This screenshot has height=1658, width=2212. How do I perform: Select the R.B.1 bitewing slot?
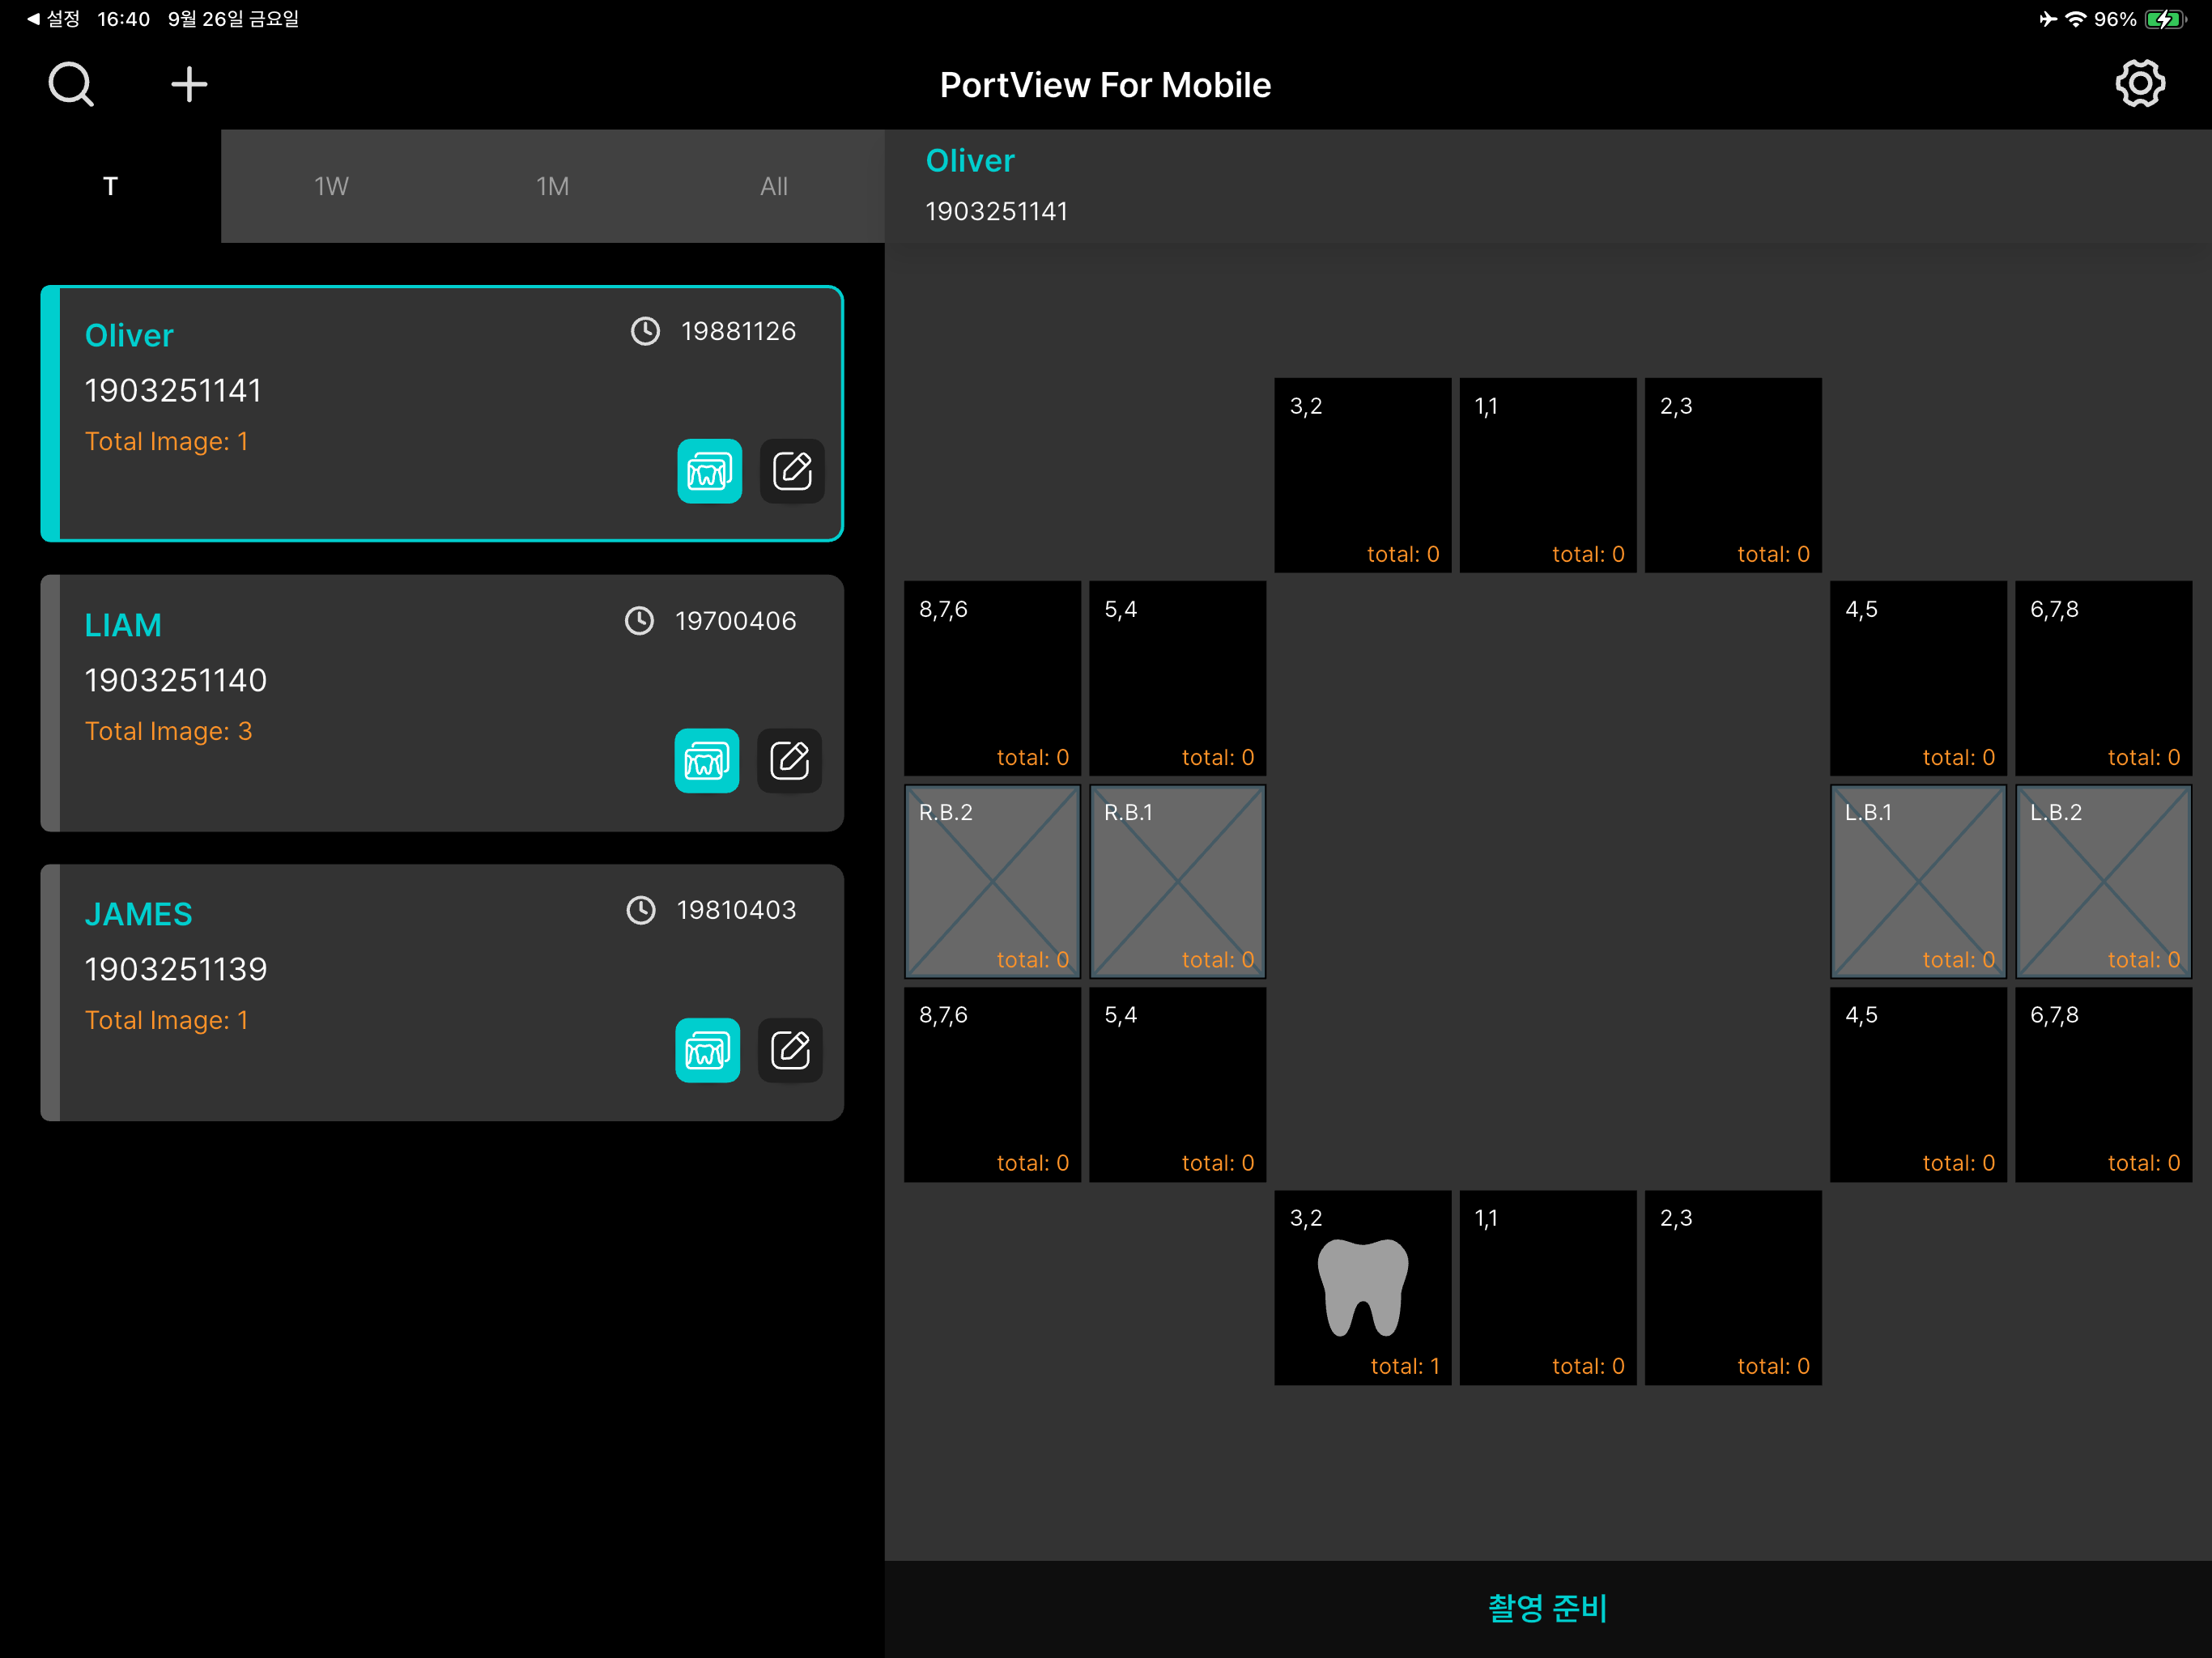(x=1178, y=881)
